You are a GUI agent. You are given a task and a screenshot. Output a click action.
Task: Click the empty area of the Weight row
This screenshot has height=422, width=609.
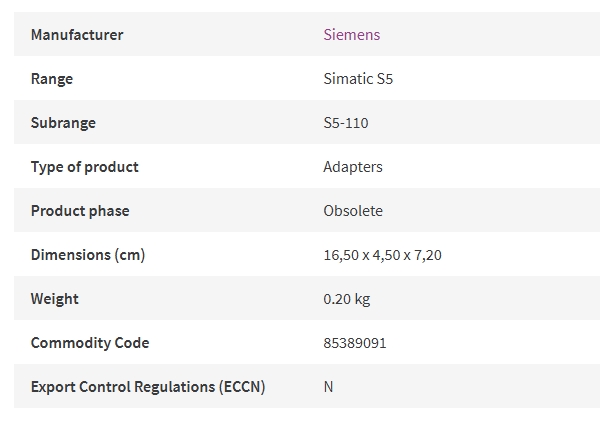(x=485, y=299)
